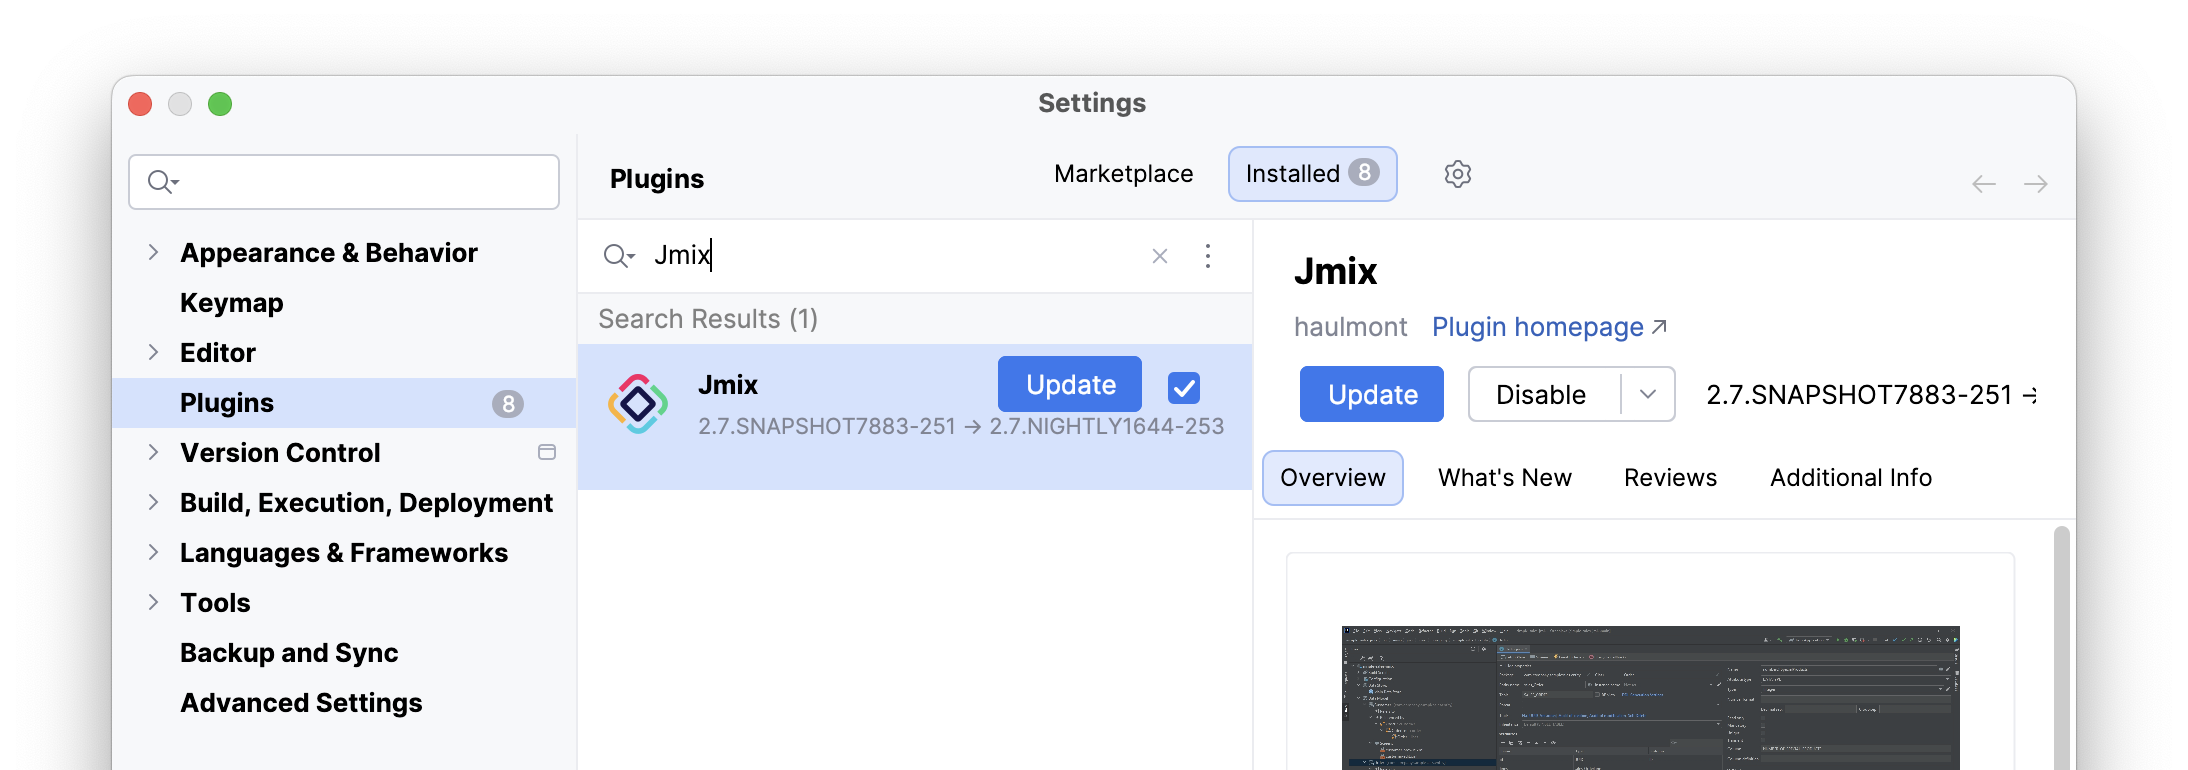Click the Plugins count badge in sidebar
Screen dimensions: 2188x770
[508, 403]
